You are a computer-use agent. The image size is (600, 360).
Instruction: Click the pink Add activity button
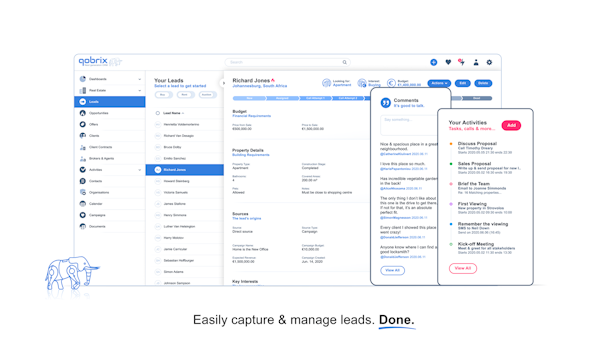coord(511,125)
